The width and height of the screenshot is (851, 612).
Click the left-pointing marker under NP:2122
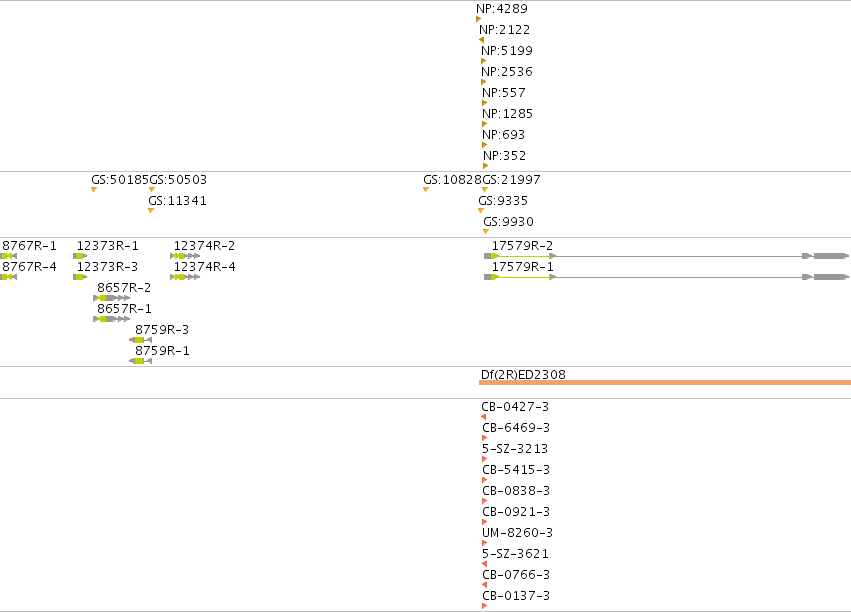[481, 40]
